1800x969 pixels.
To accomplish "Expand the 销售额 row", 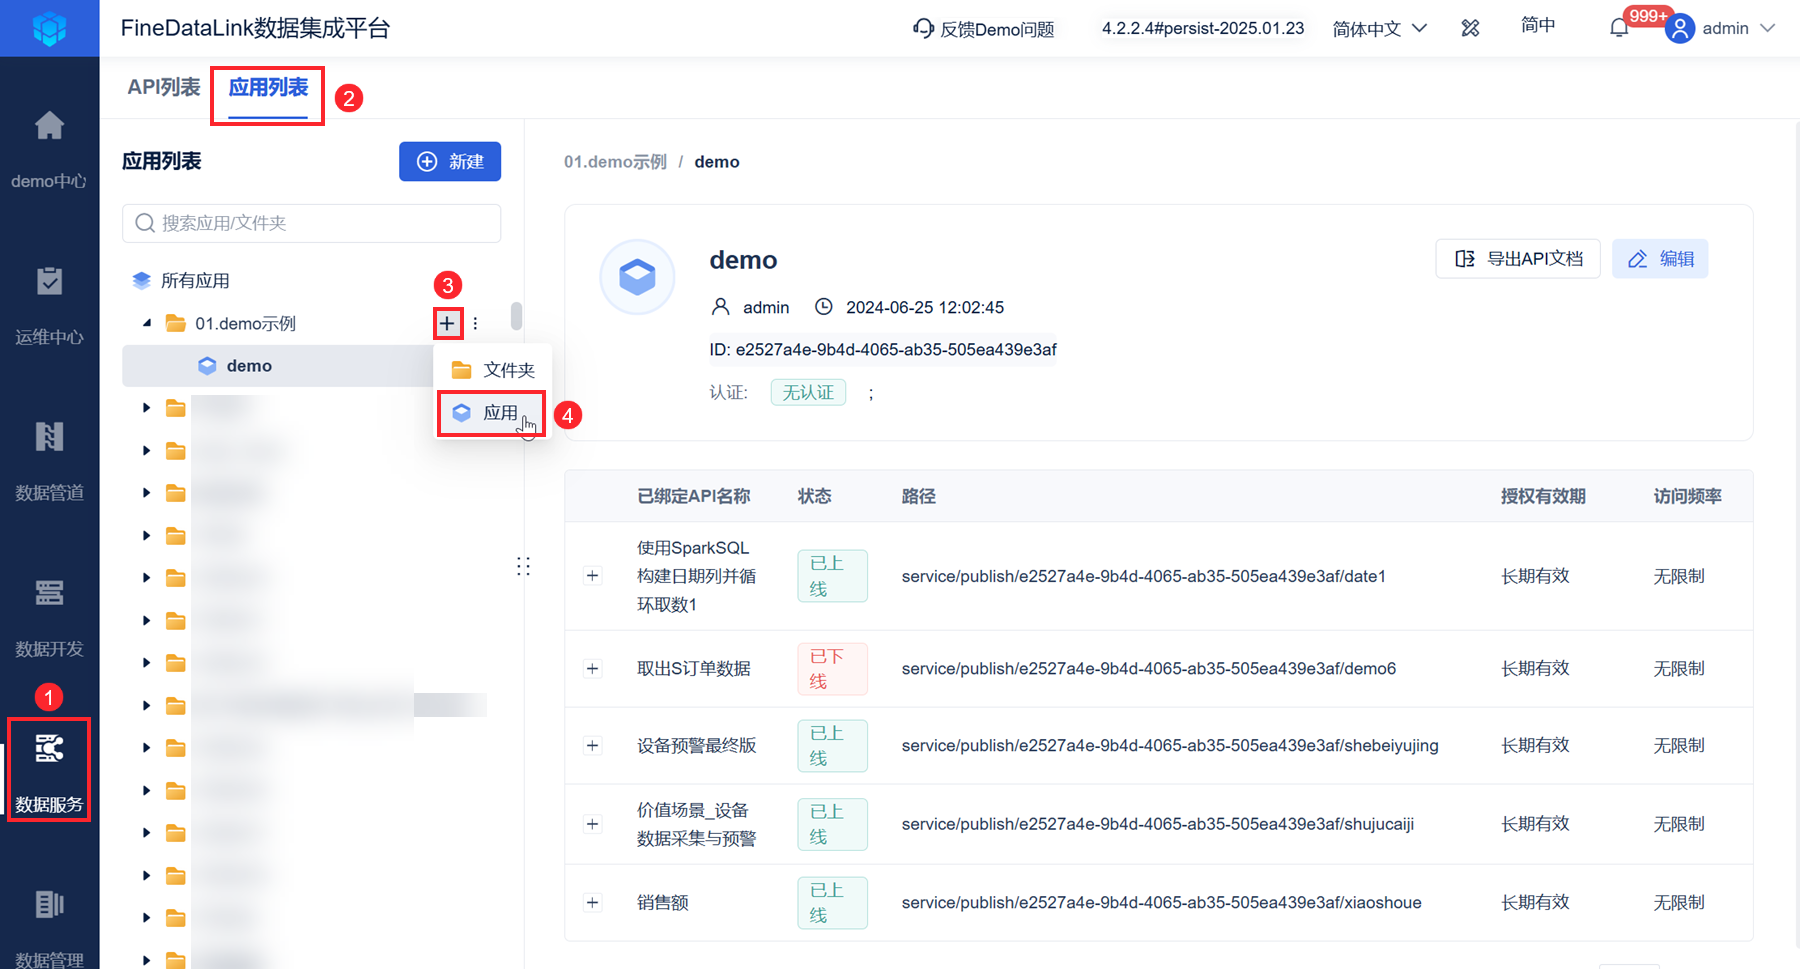I will pyautogui.click(x=593, y=903).
